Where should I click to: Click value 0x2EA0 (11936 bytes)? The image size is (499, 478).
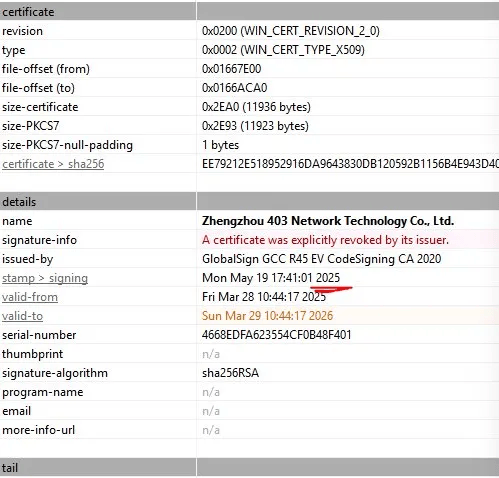pos(256,107)
